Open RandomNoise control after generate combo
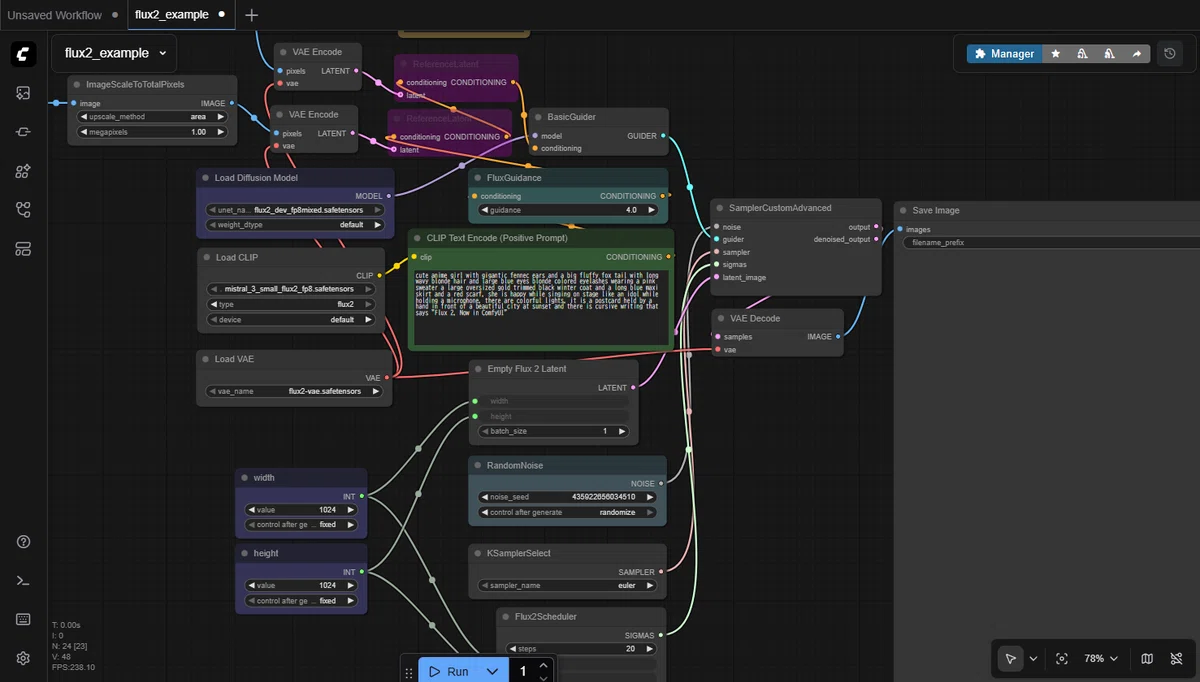 [567, 512]
